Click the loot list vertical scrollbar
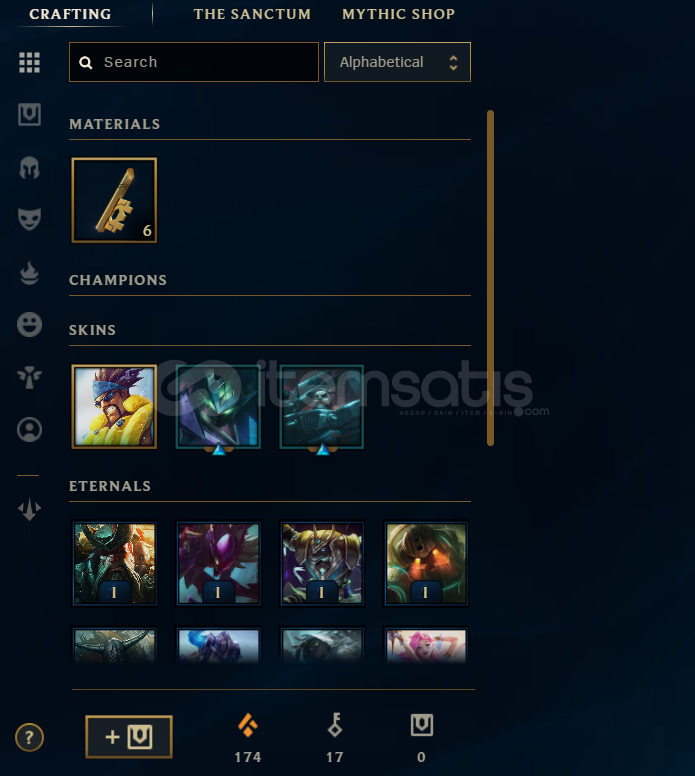695x776 pixels. (490, 278)
